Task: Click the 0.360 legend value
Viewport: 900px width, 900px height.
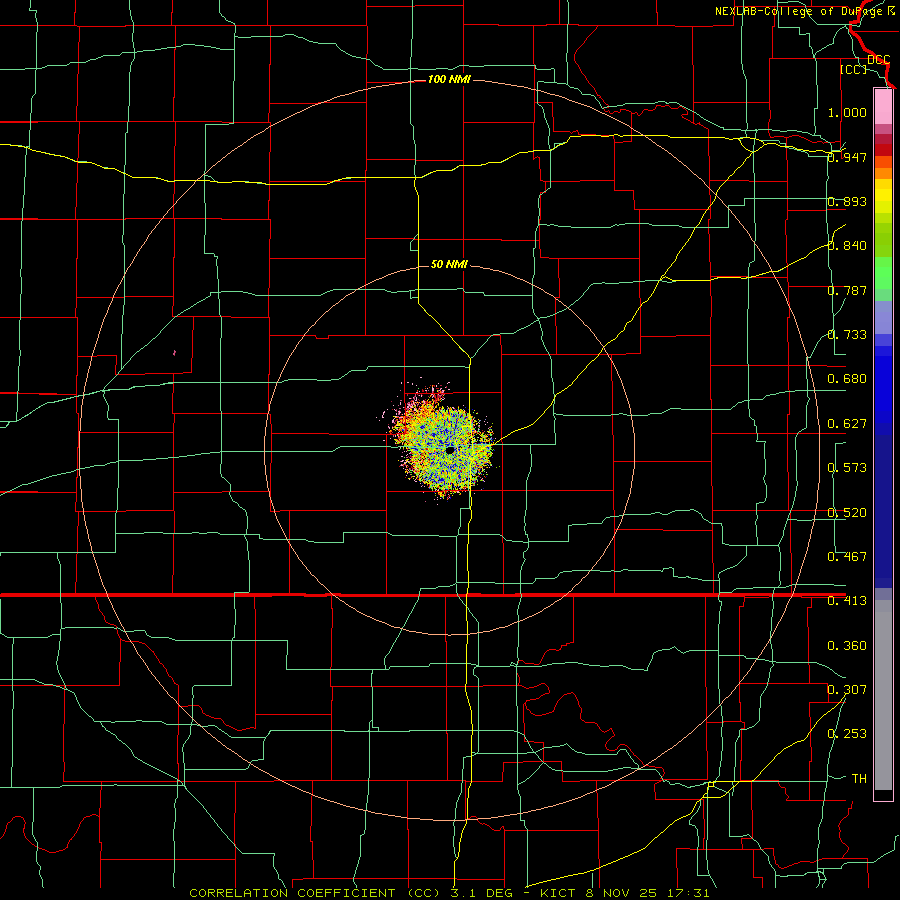Action: tap(847, 646)
